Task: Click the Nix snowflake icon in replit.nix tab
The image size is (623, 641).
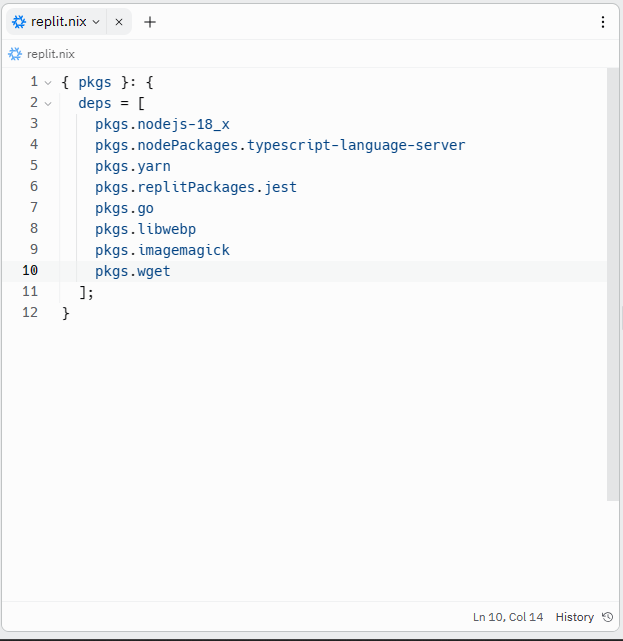Action: coord(19,21)
